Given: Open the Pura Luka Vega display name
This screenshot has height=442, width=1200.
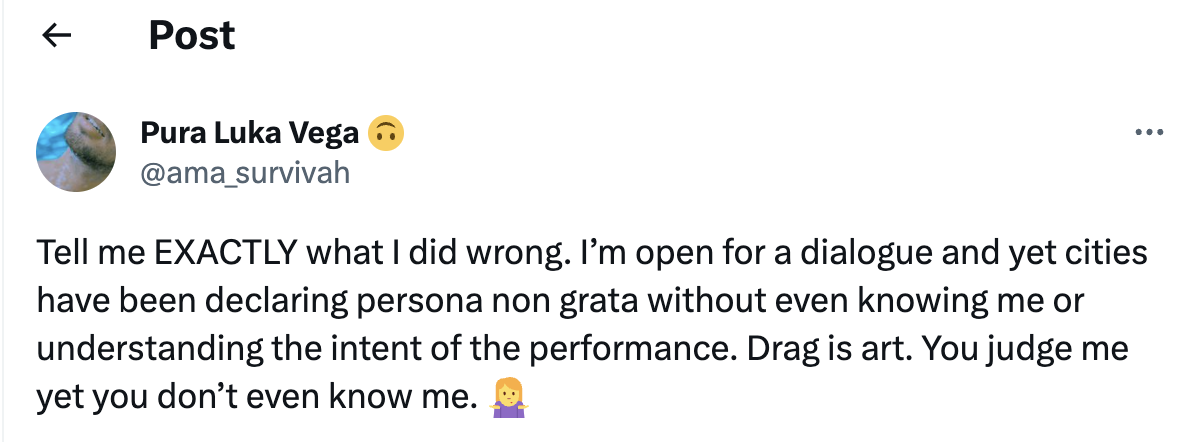Looking at the screenshot, I should 250,134.
